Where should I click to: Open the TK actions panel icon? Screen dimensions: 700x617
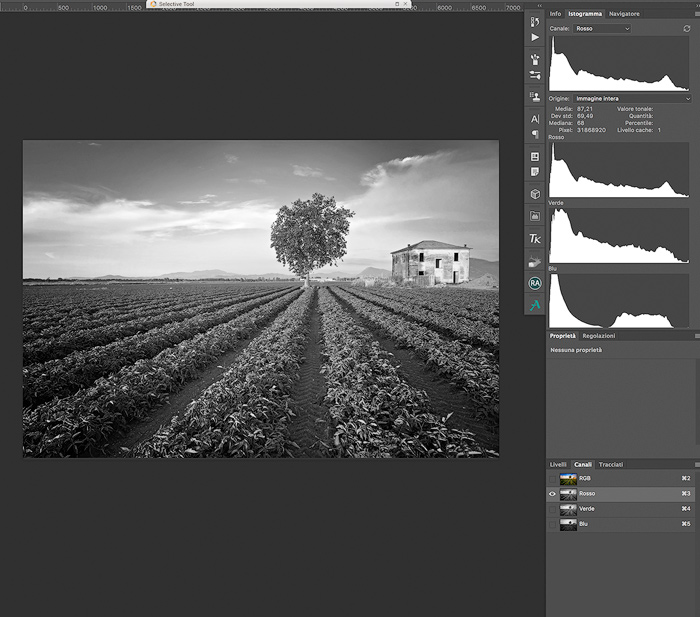[x=535, y=239]
